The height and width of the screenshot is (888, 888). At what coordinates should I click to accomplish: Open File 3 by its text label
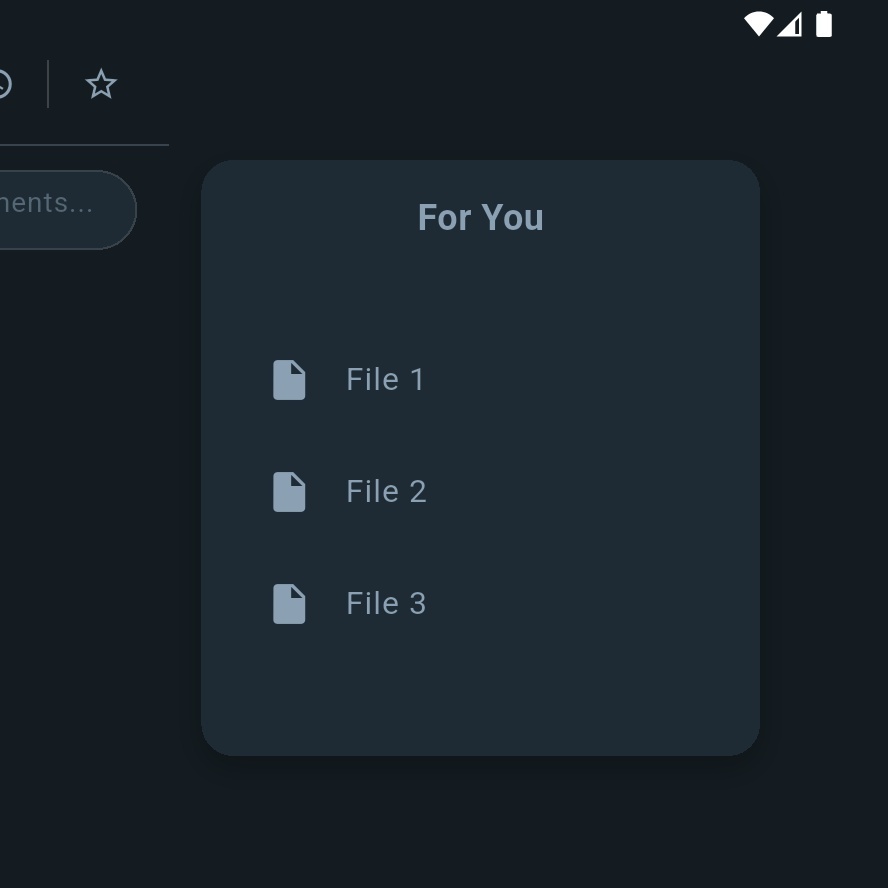coord(386,604)
